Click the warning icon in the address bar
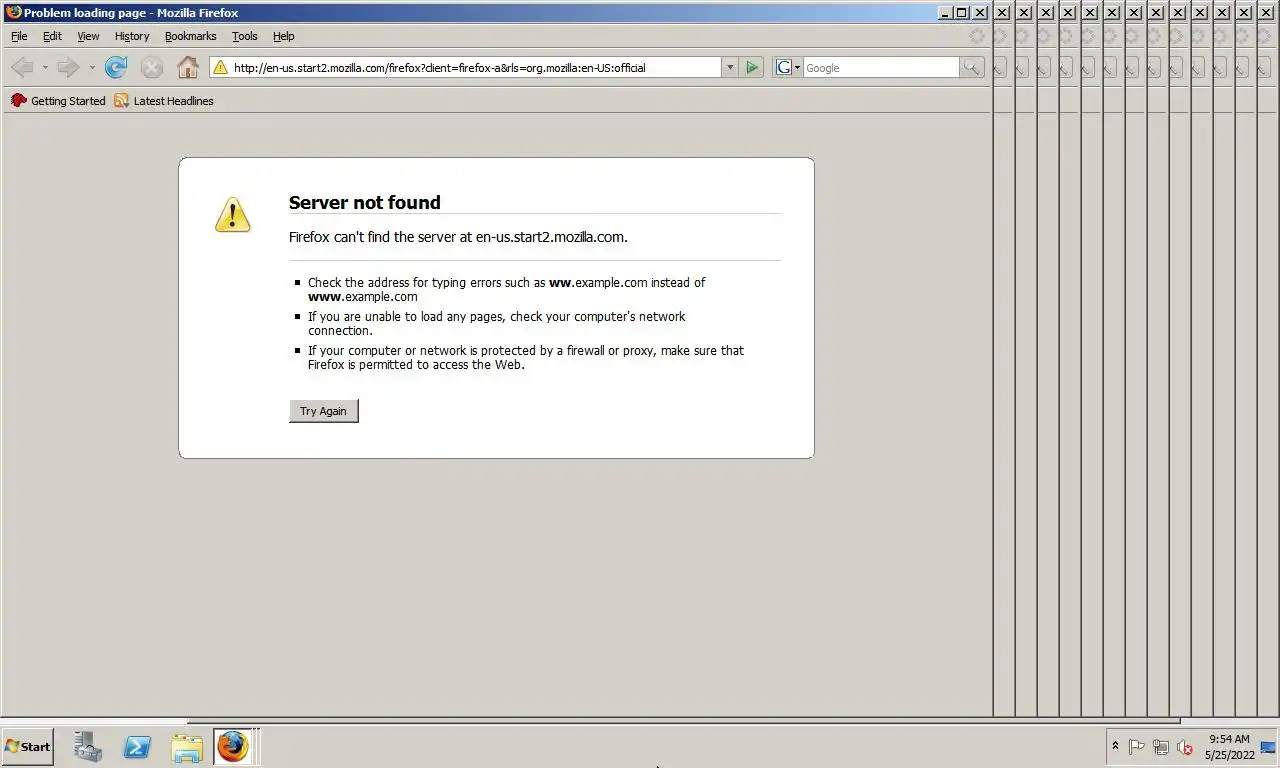1280x768 pixels. [220, 67]
